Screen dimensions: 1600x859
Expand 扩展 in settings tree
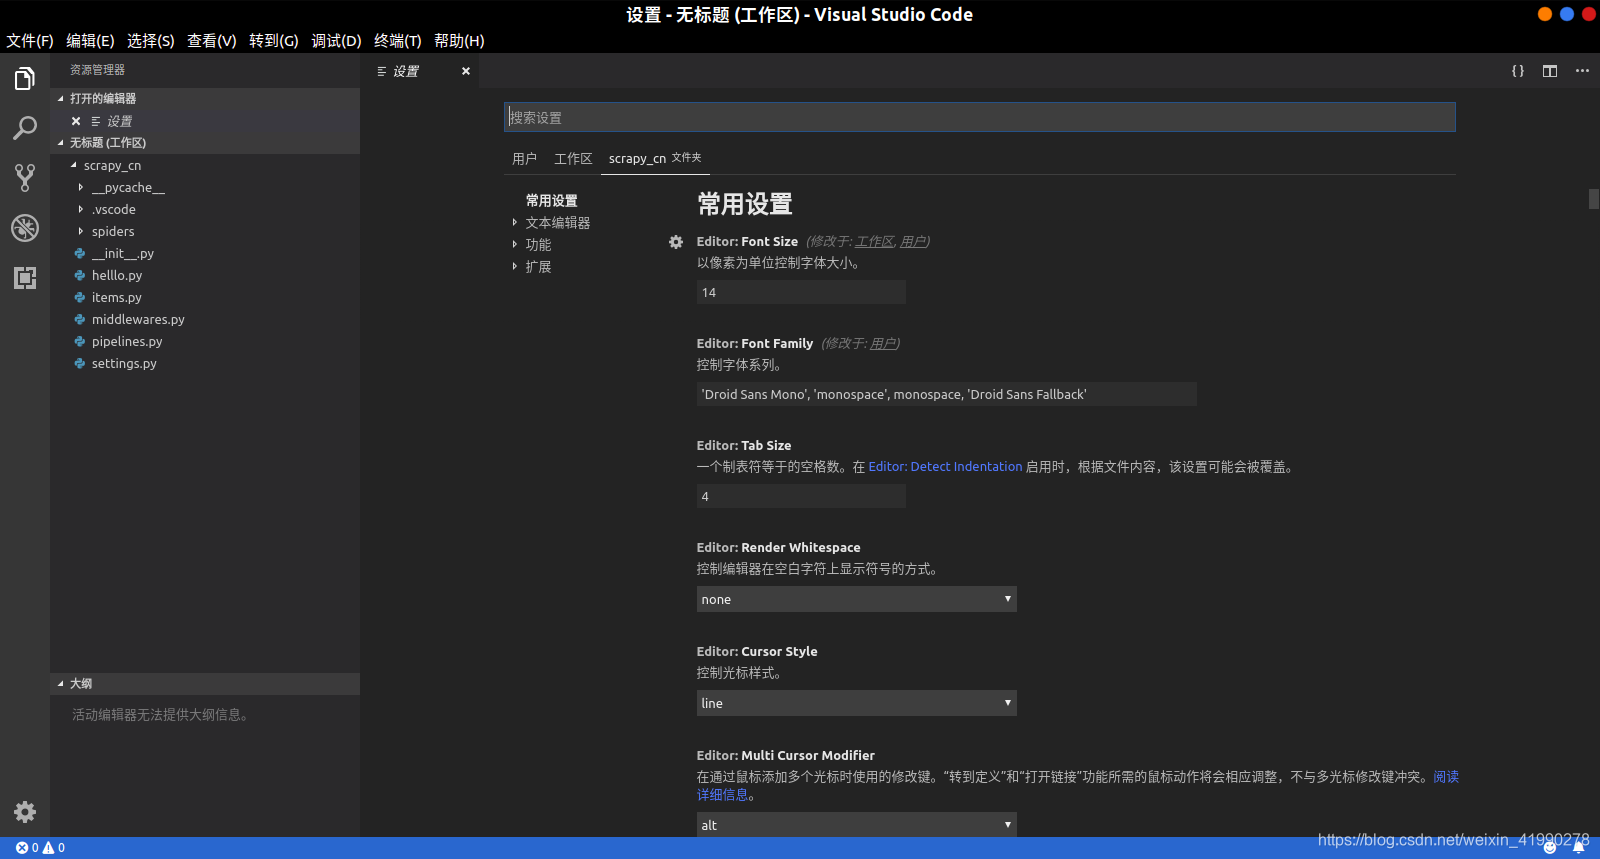tap(515, 267)
